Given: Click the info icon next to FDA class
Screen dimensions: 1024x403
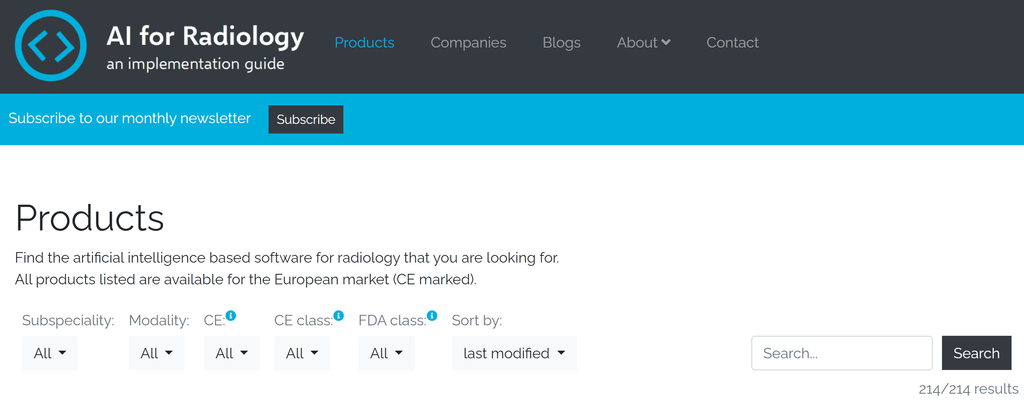Looking at the screenshot, I should pos(432,316).
